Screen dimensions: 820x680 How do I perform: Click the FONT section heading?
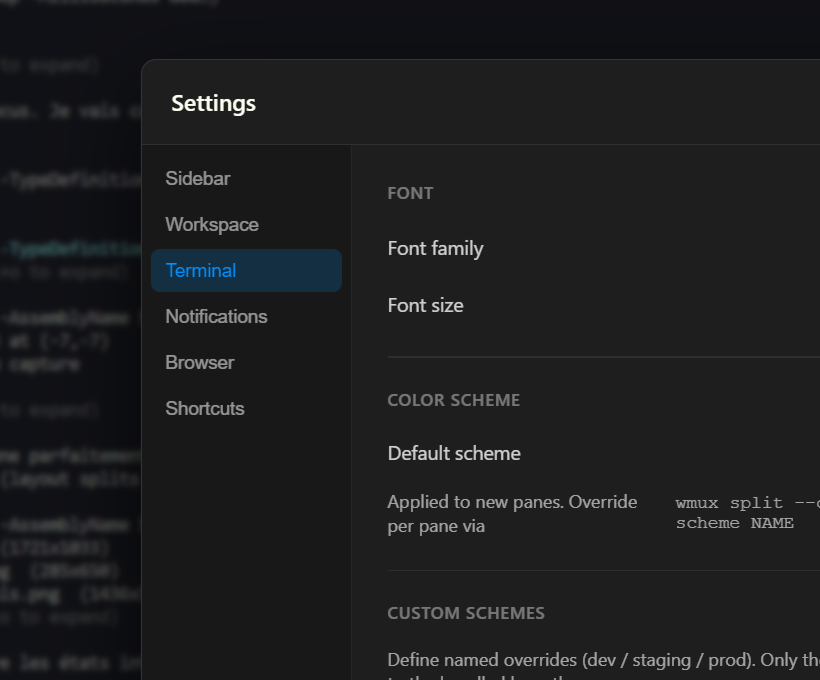pos(410,194)
